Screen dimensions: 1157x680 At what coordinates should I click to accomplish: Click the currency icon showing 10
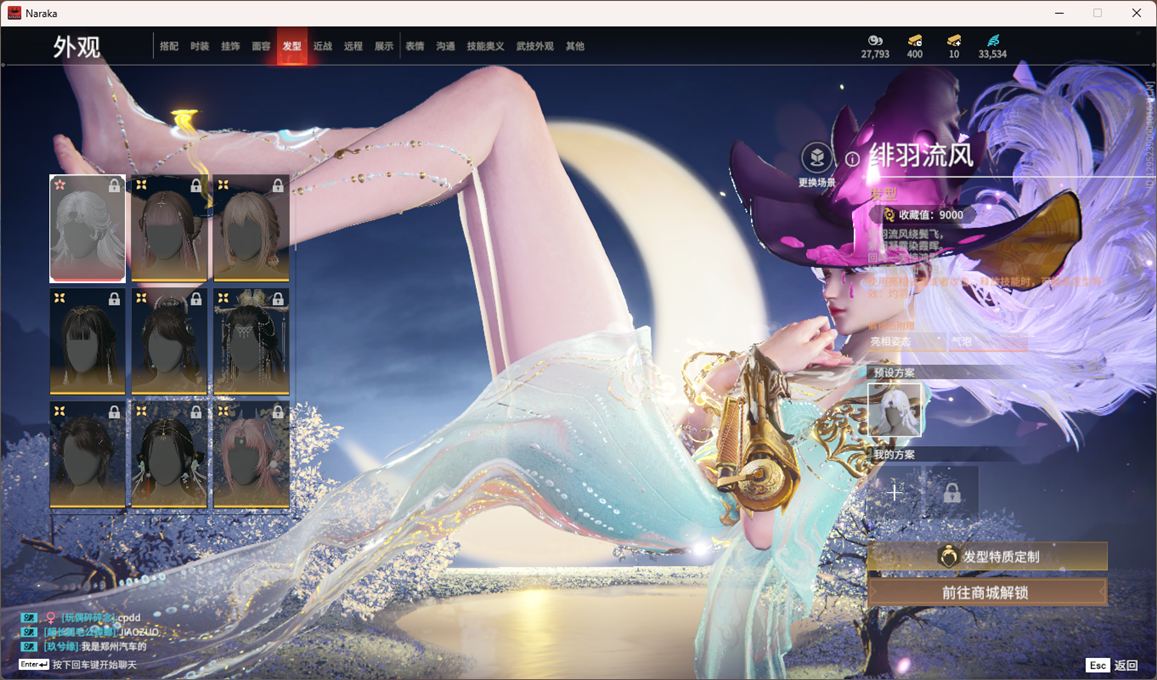pyautogui.click(x=954, y=40)
